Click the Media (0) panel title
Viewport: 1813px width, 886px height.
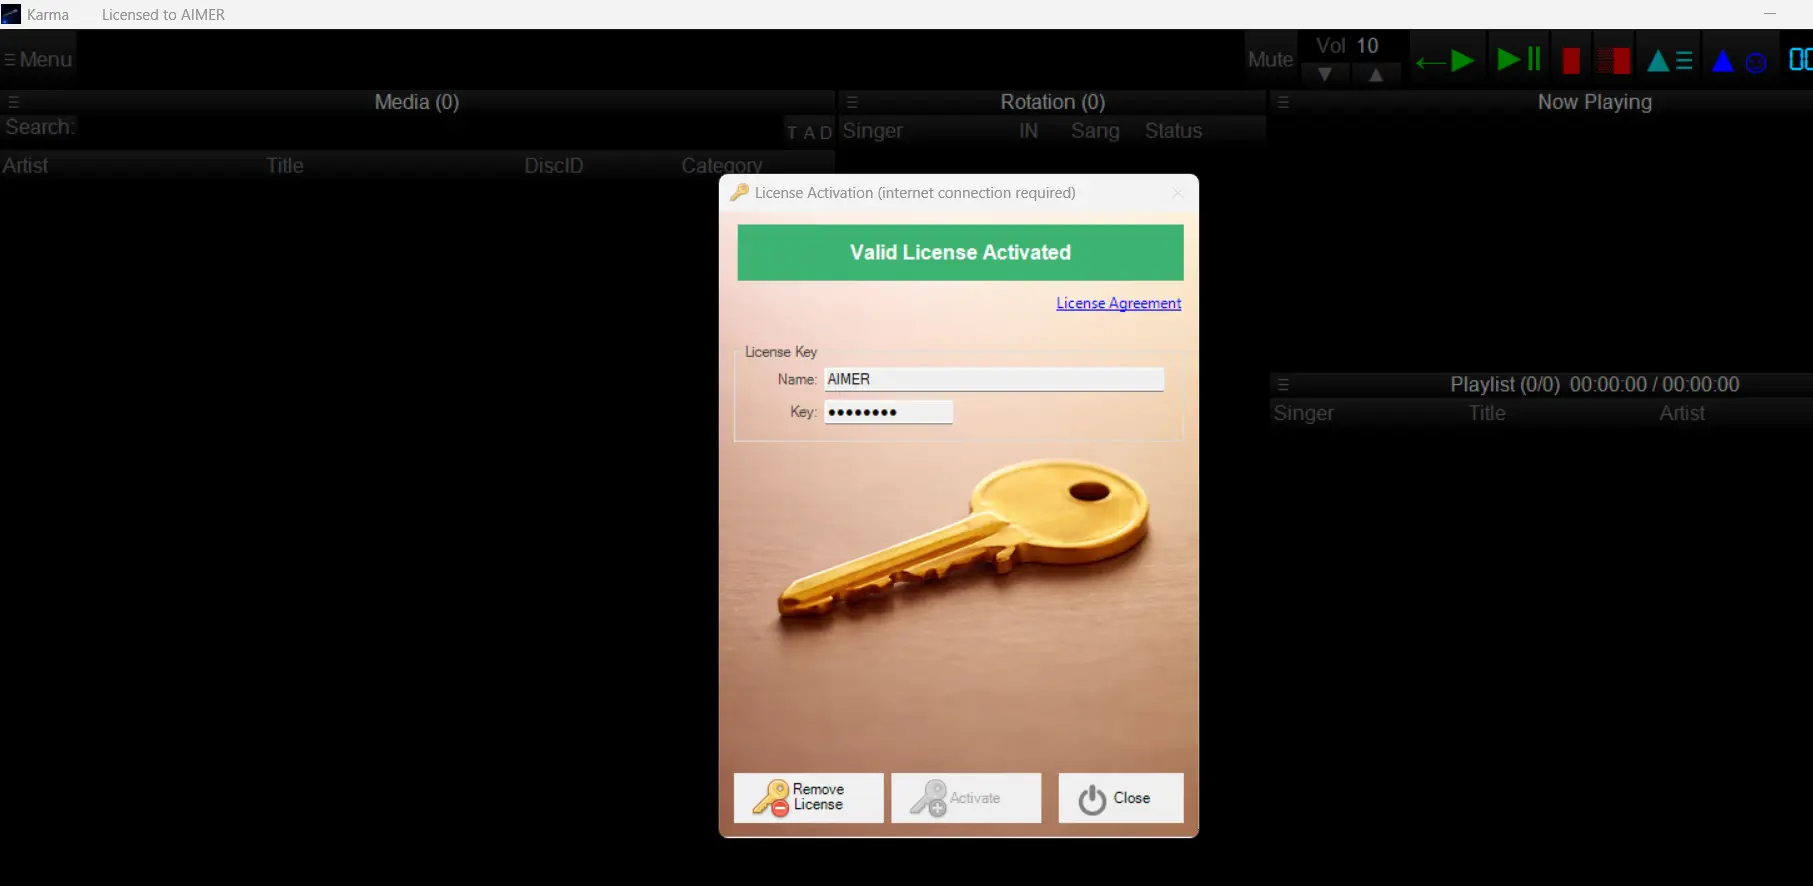[x=417, y=102]
